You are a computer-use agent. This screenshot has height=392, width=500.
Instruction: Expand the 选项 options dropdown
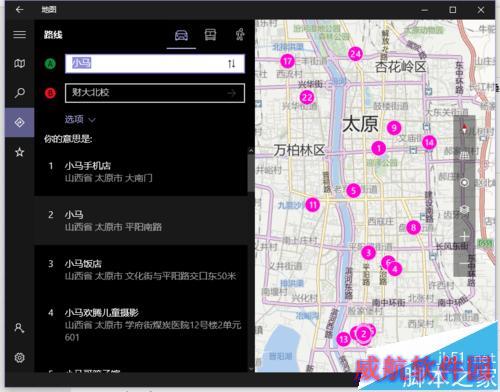(x=80, y=119)
